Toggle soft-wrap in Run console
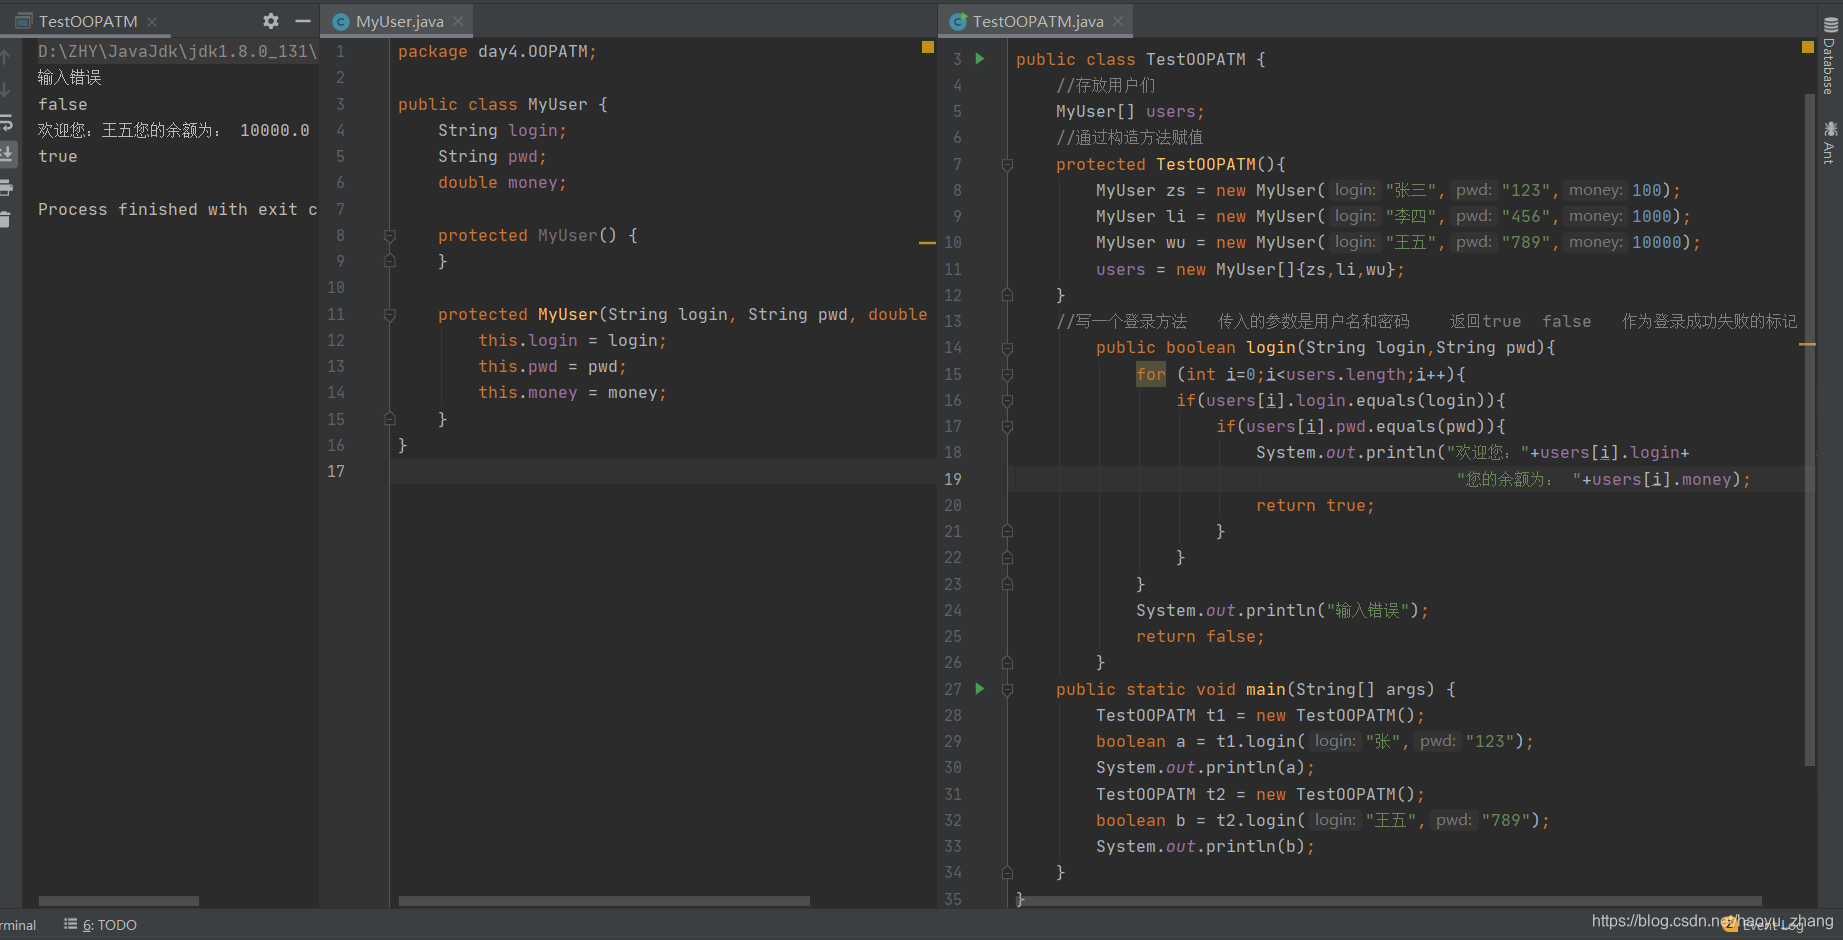The height and width of the screenshot is (940, 1843). tap(6, 122)
